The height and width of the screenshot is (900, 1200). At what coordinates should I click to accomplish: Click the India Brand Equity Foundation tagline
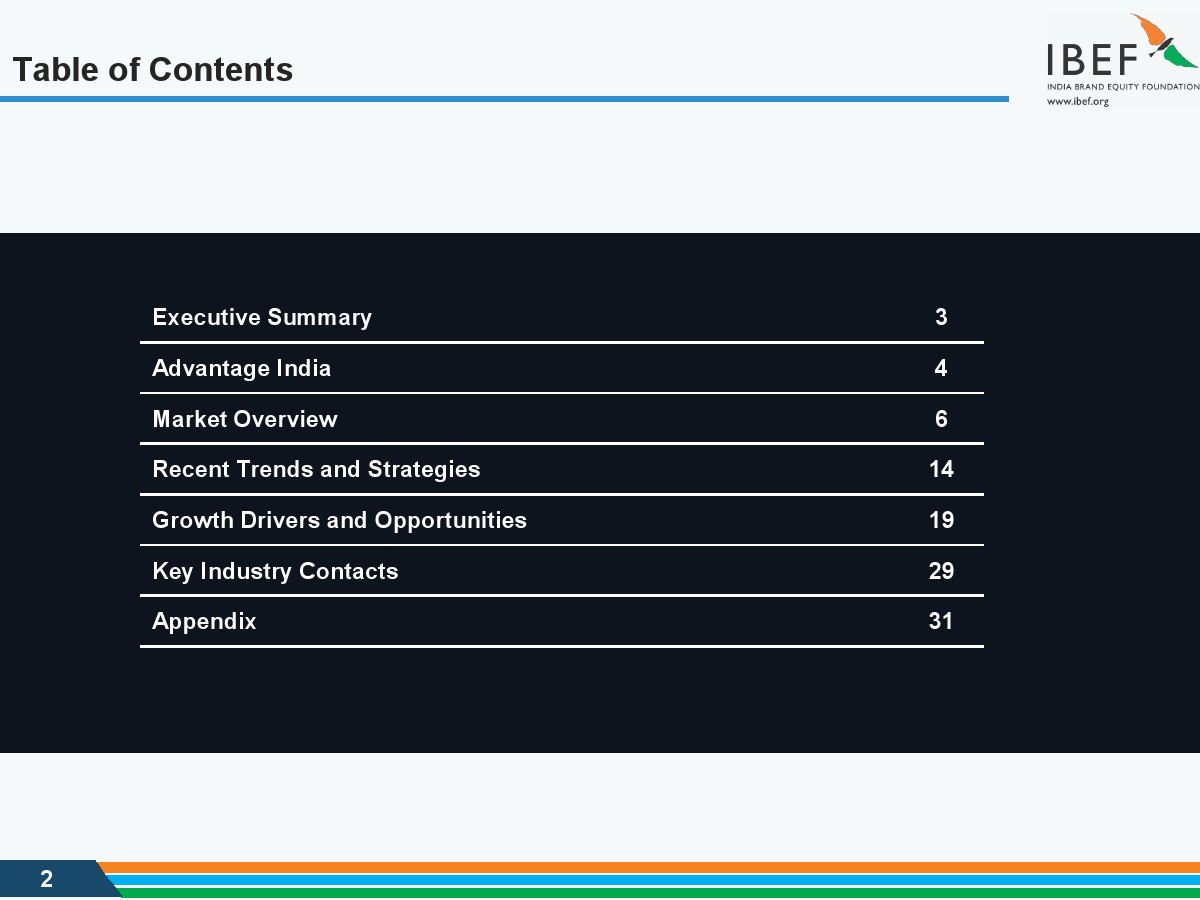coord(1122,87)
